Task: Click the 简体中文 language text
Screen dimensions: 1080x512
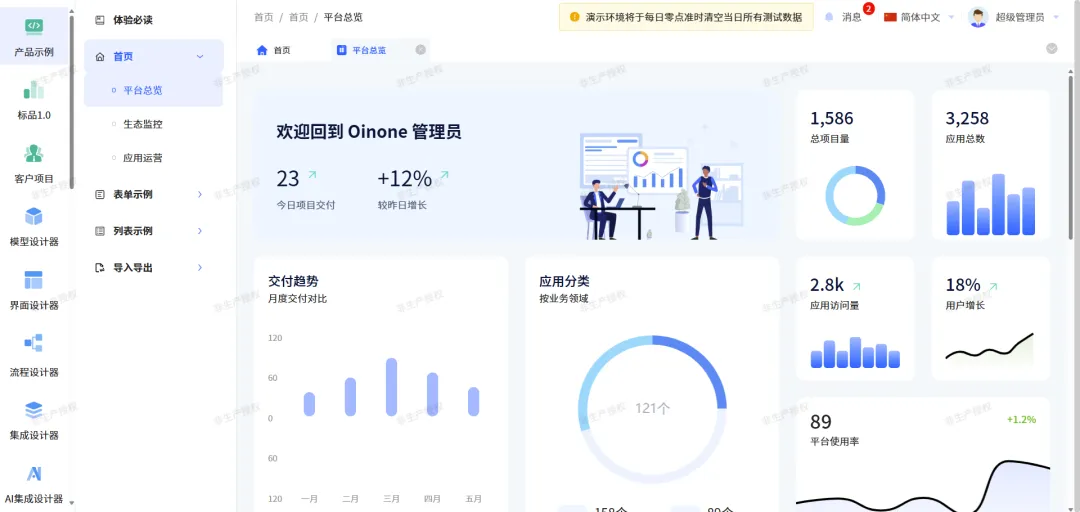Action: [x=921, y=17]
